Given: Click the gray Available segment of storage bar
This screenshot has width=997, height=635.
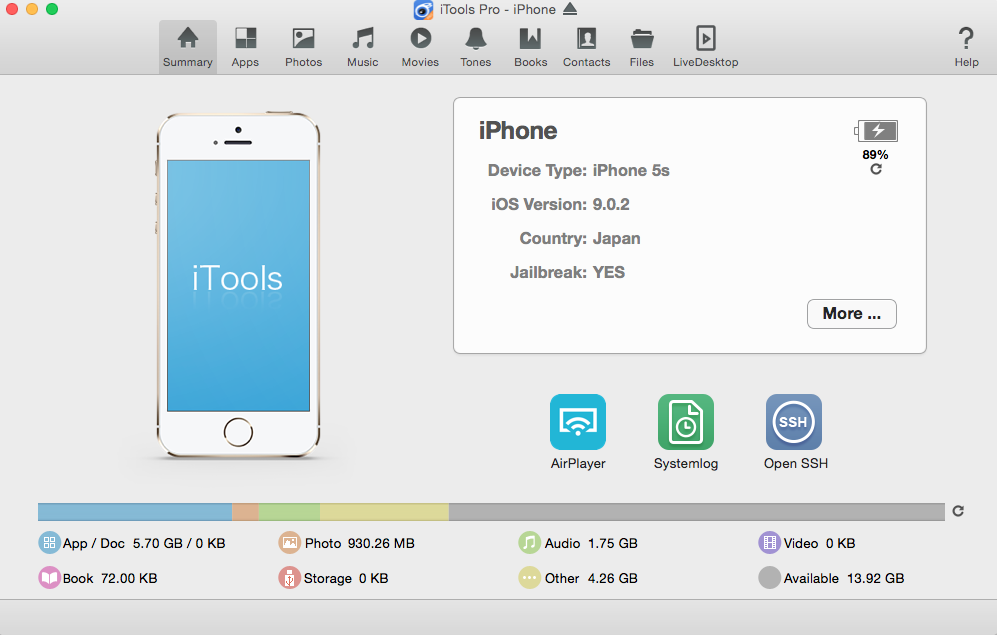Looking at the screenshot, I should coord(697,512).
